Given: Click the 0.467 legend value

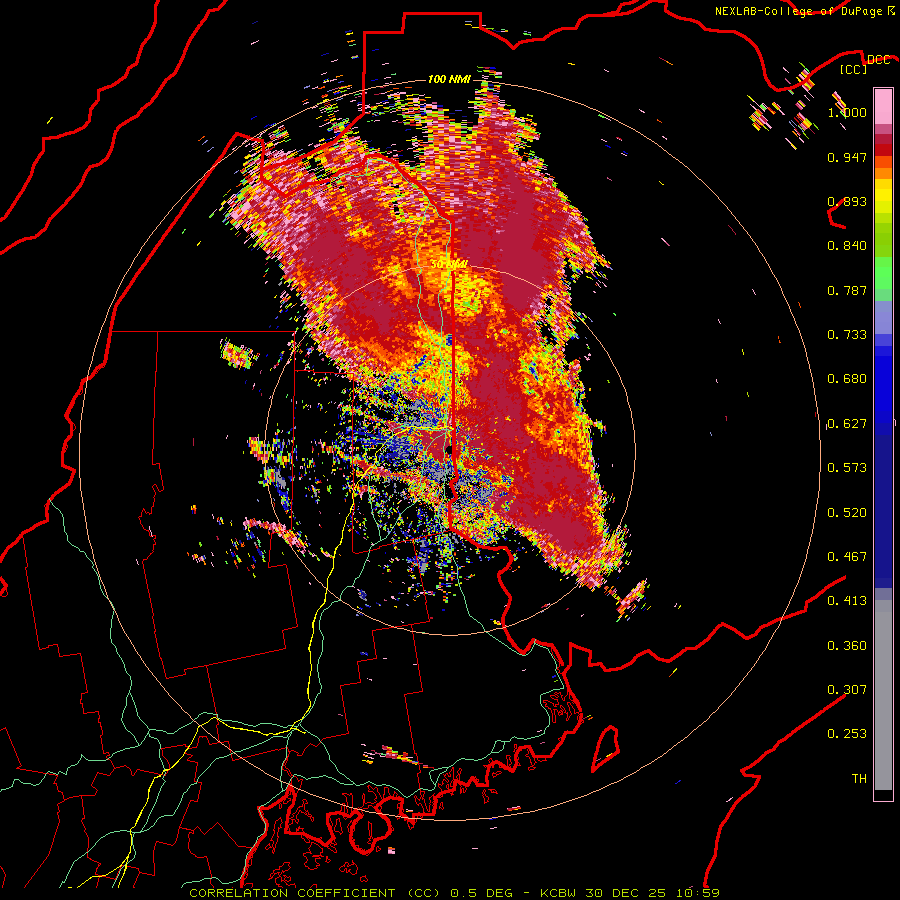Looking at the screenshot, I should click(x=847, y=557).
